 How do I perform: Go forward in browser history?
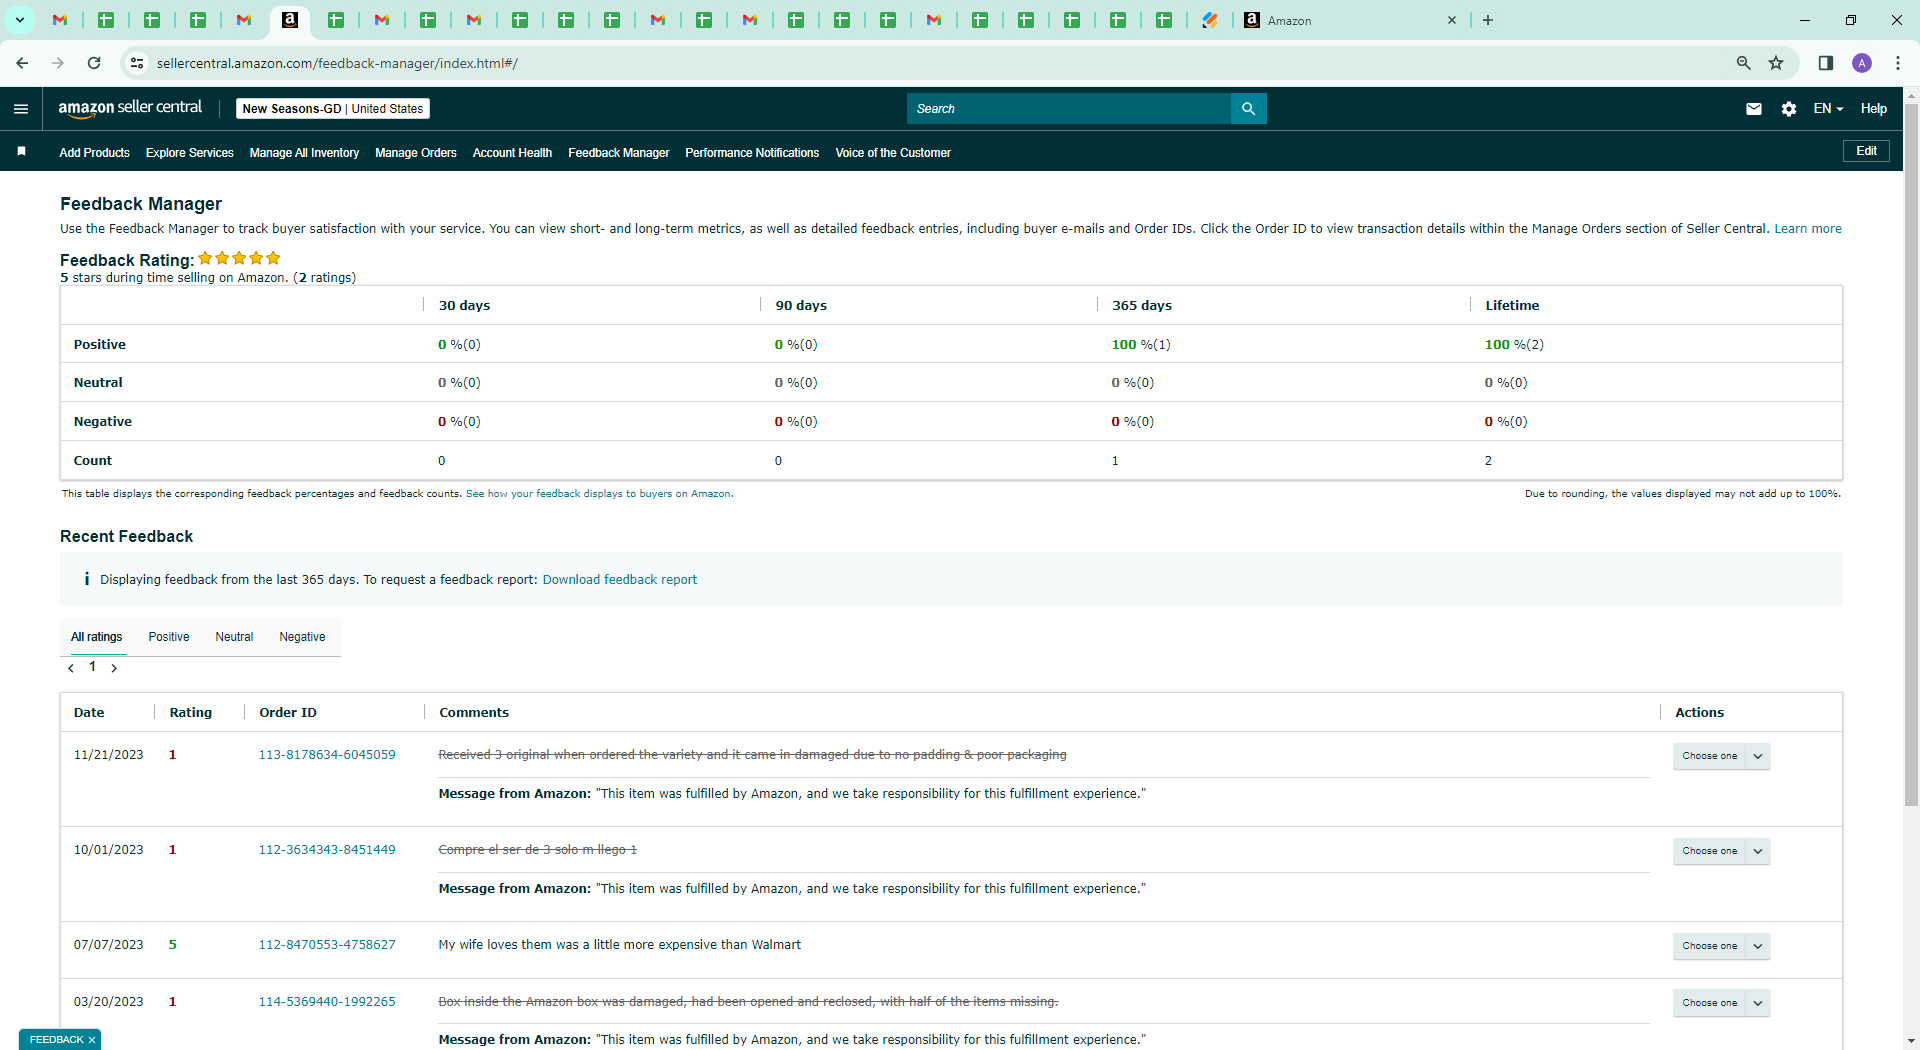(x=58, y=63)
